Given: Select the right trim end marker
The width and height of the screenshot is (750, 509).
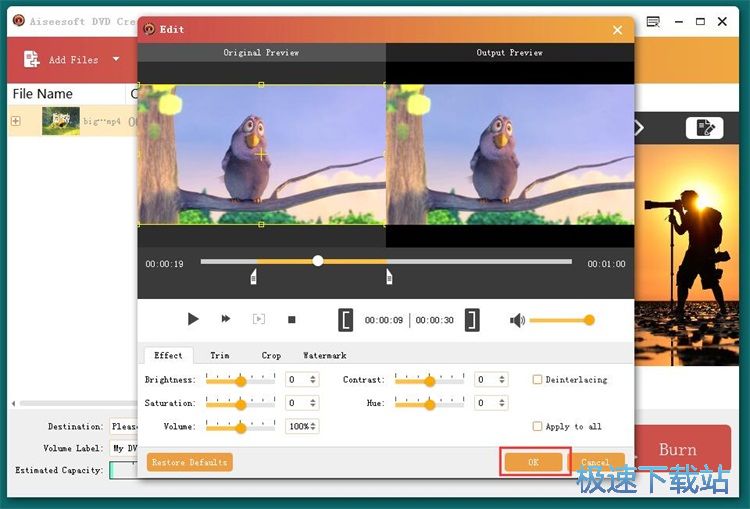Looking at the screenshot, I should click(x=389, y=277).
